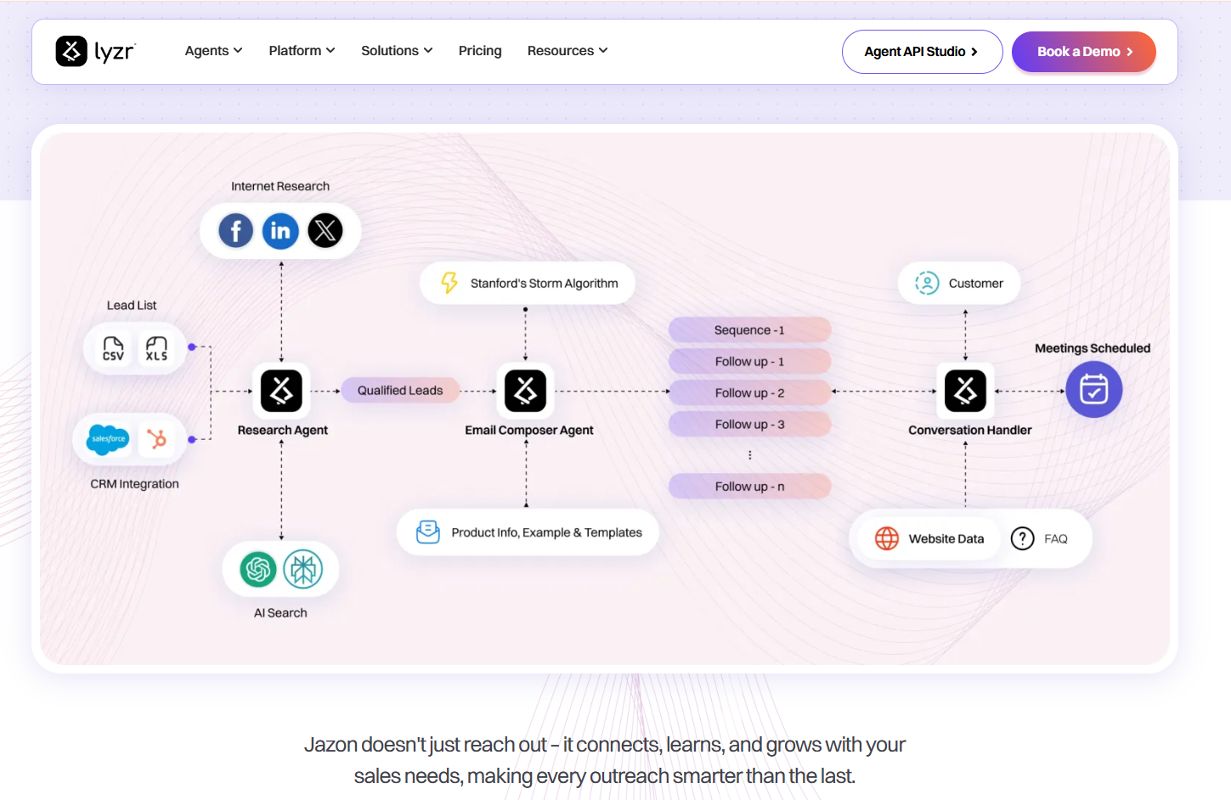Click the Follow up - 1 pill
1231x800 pixels.
750,362
